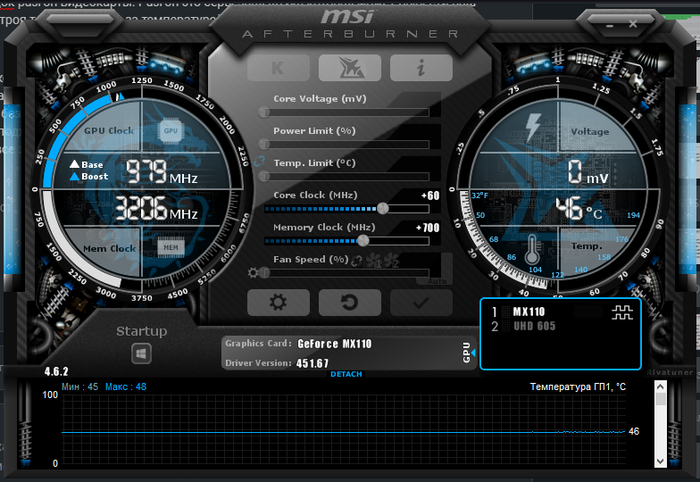Open the system information (i) panel
Image resolution: width=700 pixels, height=482 pixels.
pyautogui.click(x=421, y=68)
